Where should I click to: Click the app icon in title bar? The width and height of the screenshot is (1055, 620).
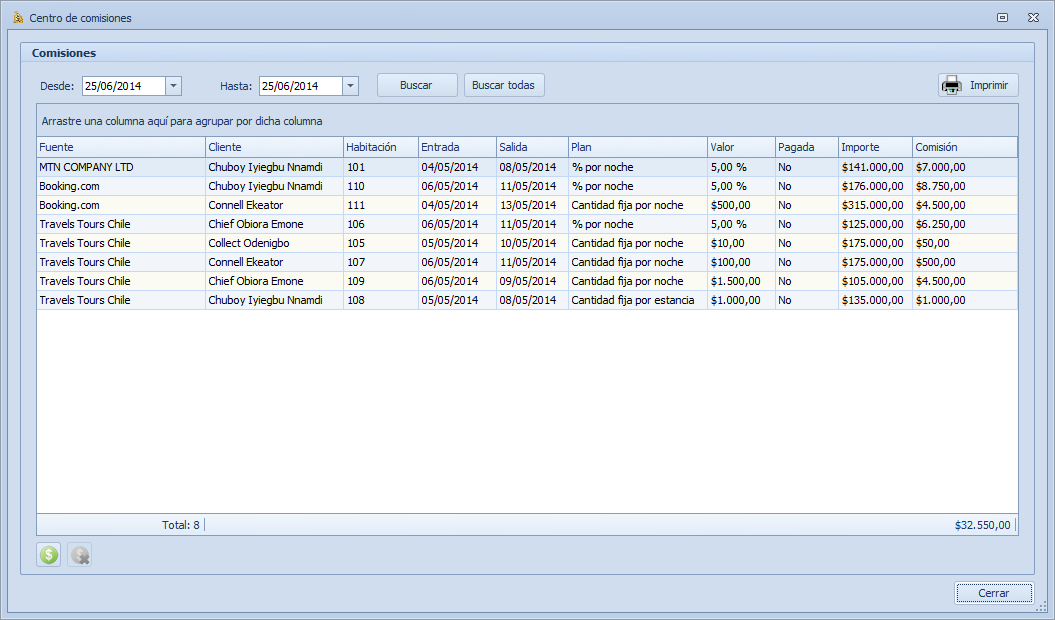(17, 18)
